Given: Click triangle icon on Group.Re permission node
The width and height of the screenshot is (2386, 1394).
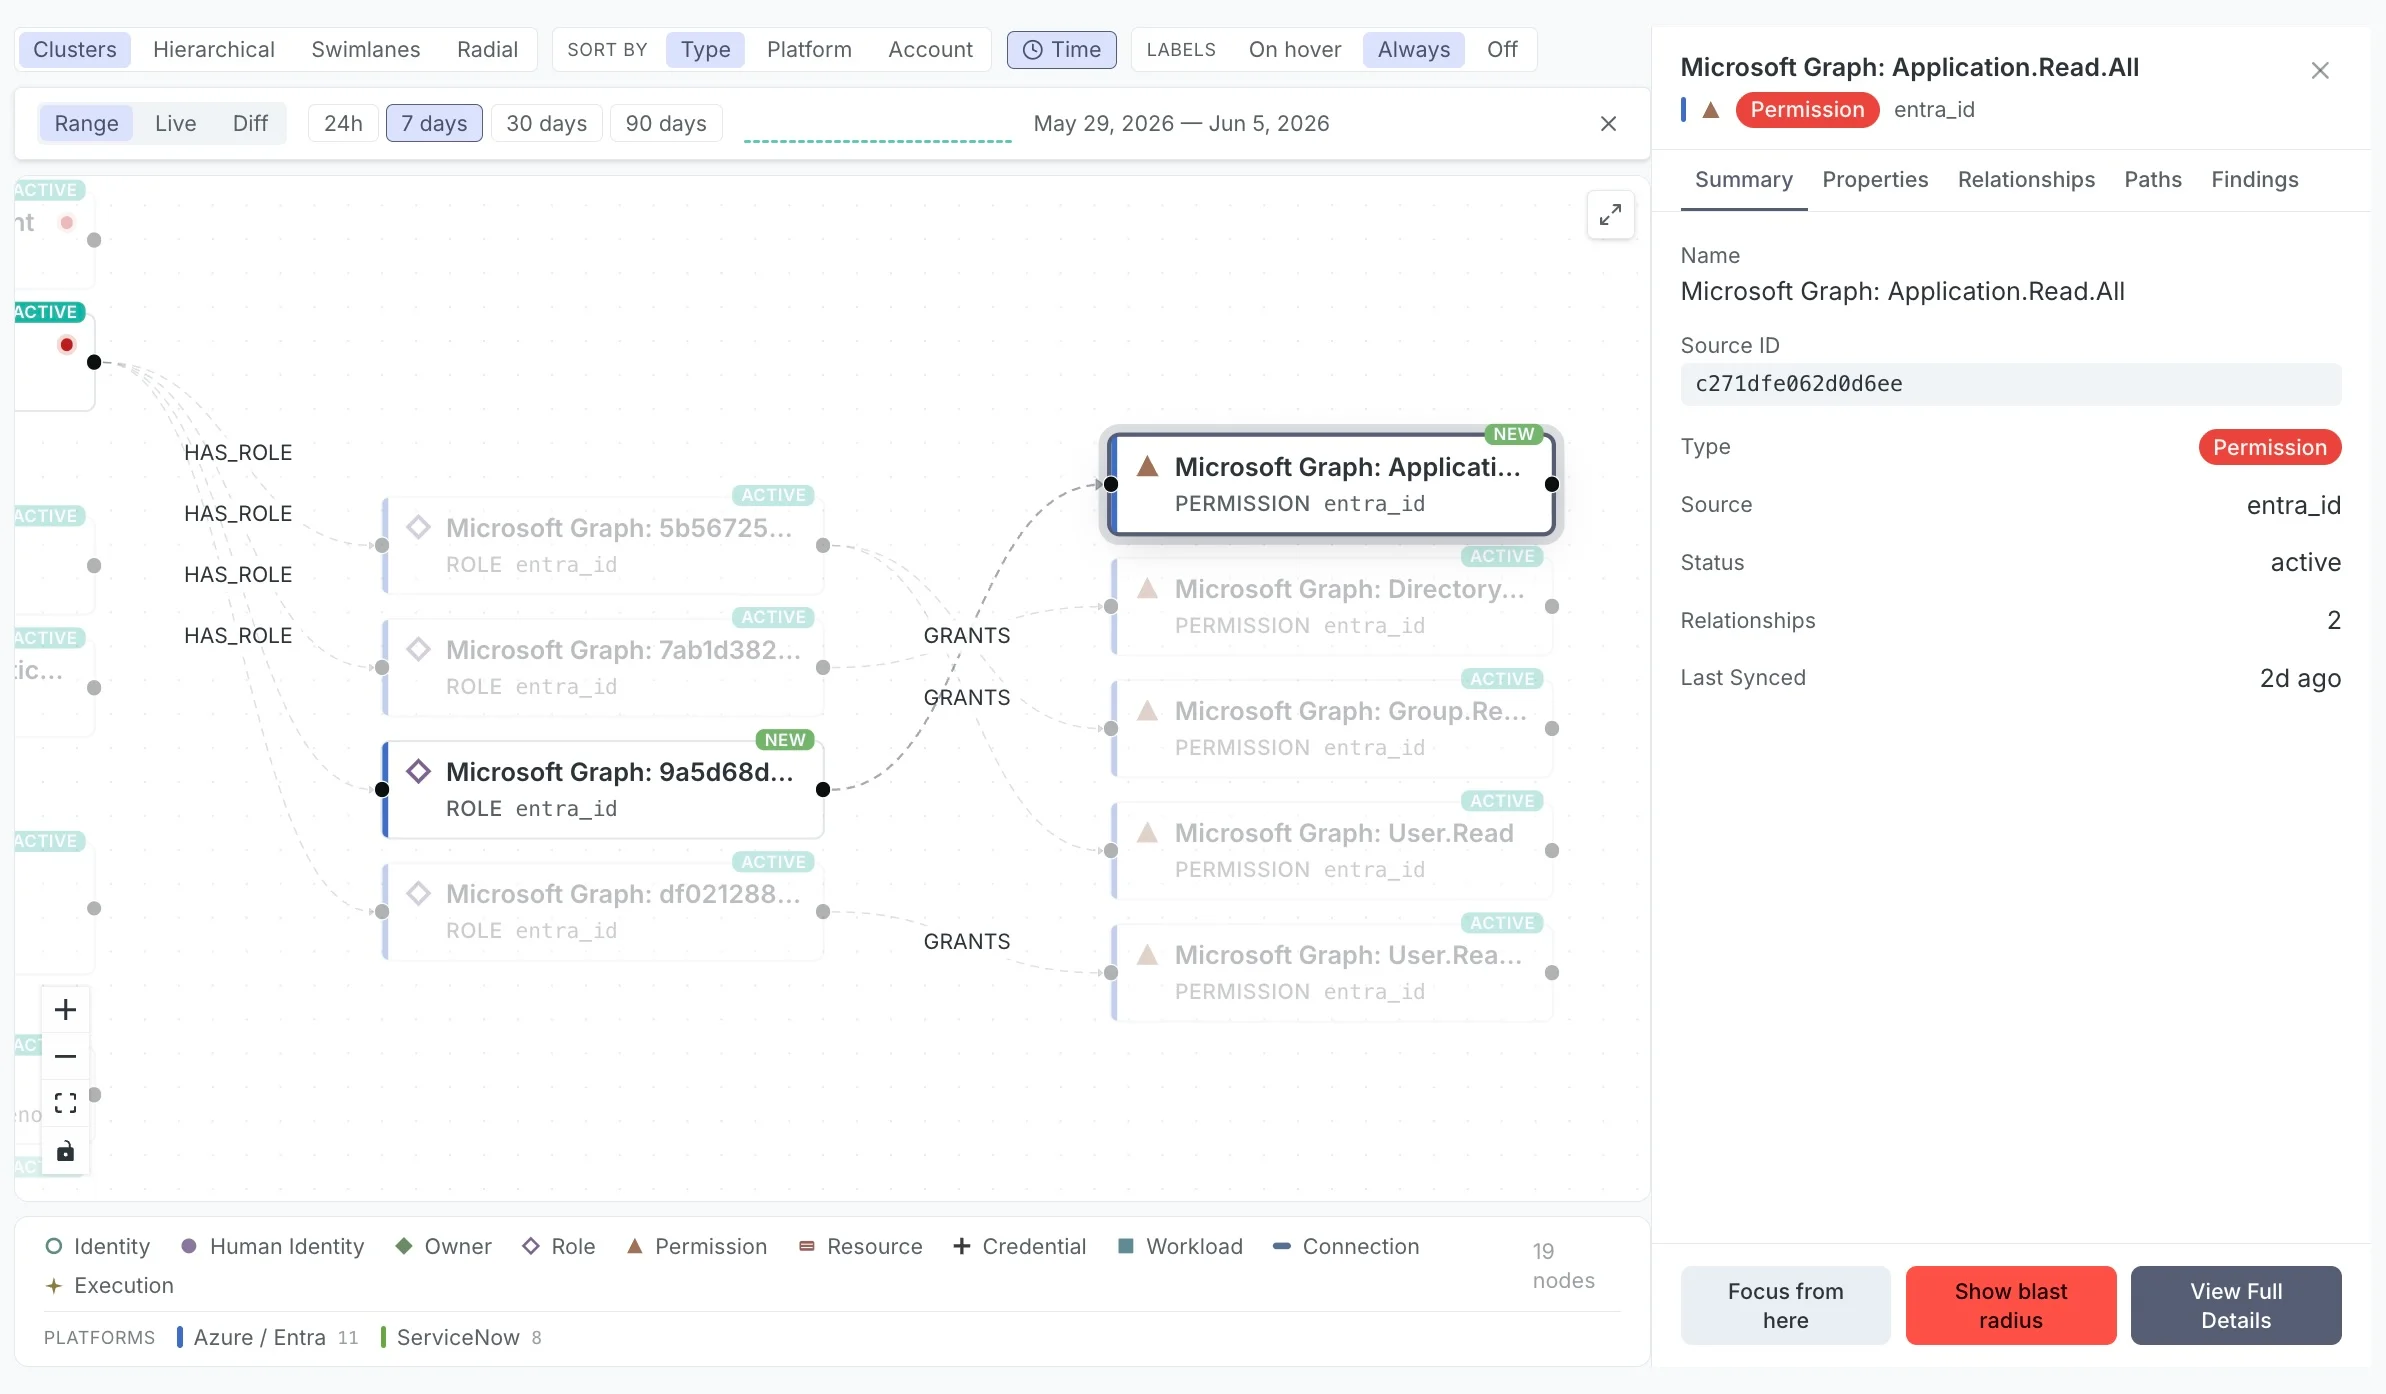Looking at the screenshot, I should point(1148,711).
